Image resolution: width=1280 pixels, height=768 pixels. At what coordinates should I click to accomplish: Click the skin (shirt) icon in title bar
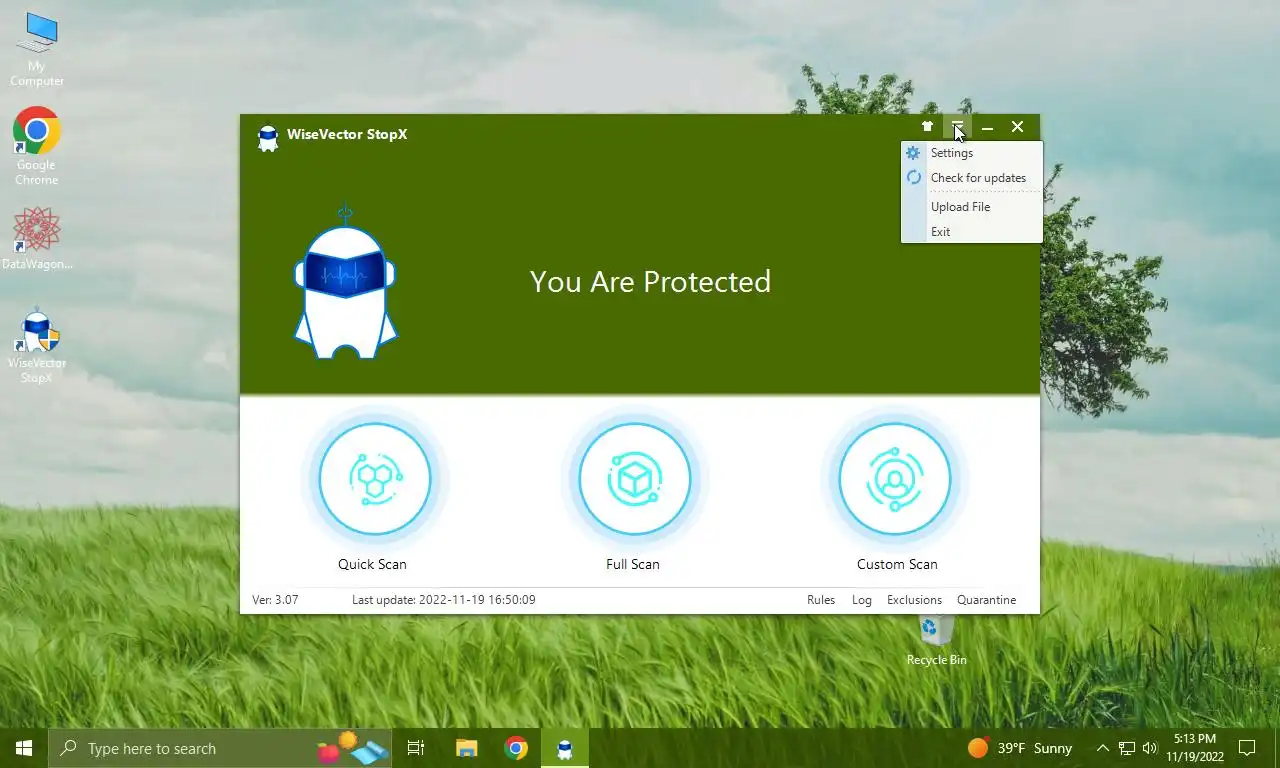tap(927, 127)
